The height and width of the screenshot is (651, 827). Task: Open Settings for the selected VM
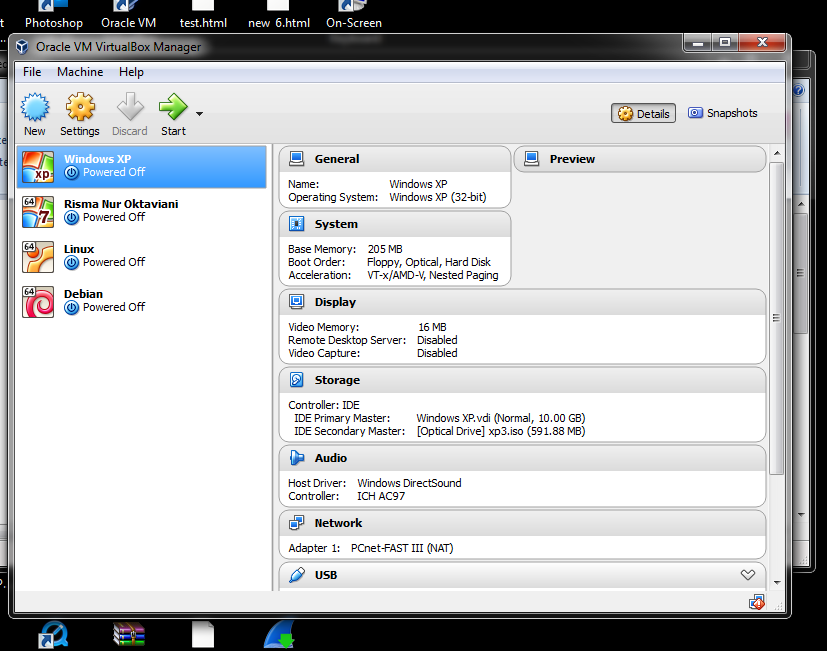click(80, 113)
